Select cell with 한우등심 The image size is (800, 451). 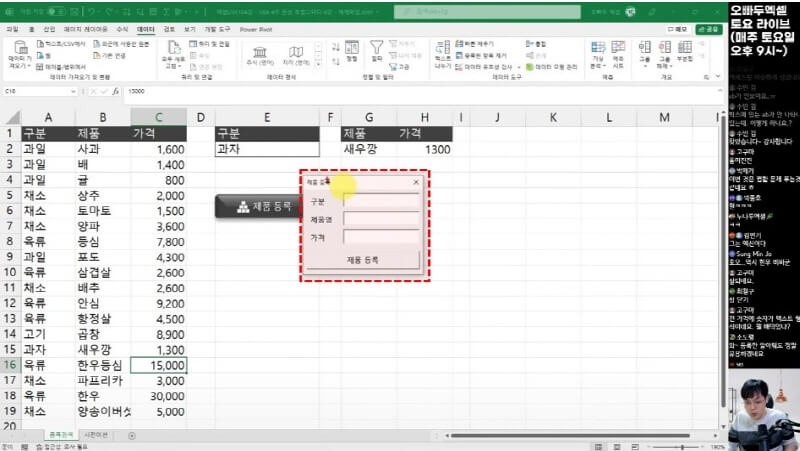[x=103, y=365]
